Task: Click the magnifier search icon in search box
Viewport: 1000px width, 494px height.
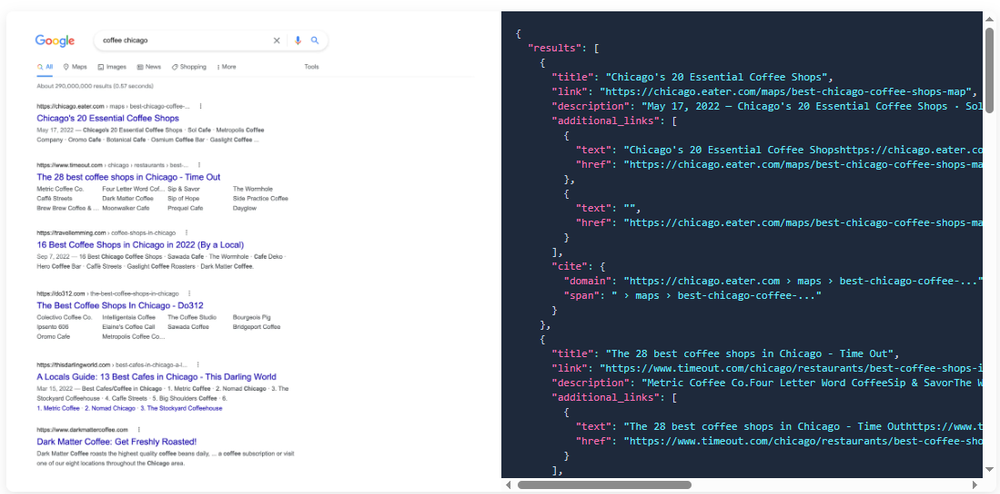Action: (x=314, y=40)
